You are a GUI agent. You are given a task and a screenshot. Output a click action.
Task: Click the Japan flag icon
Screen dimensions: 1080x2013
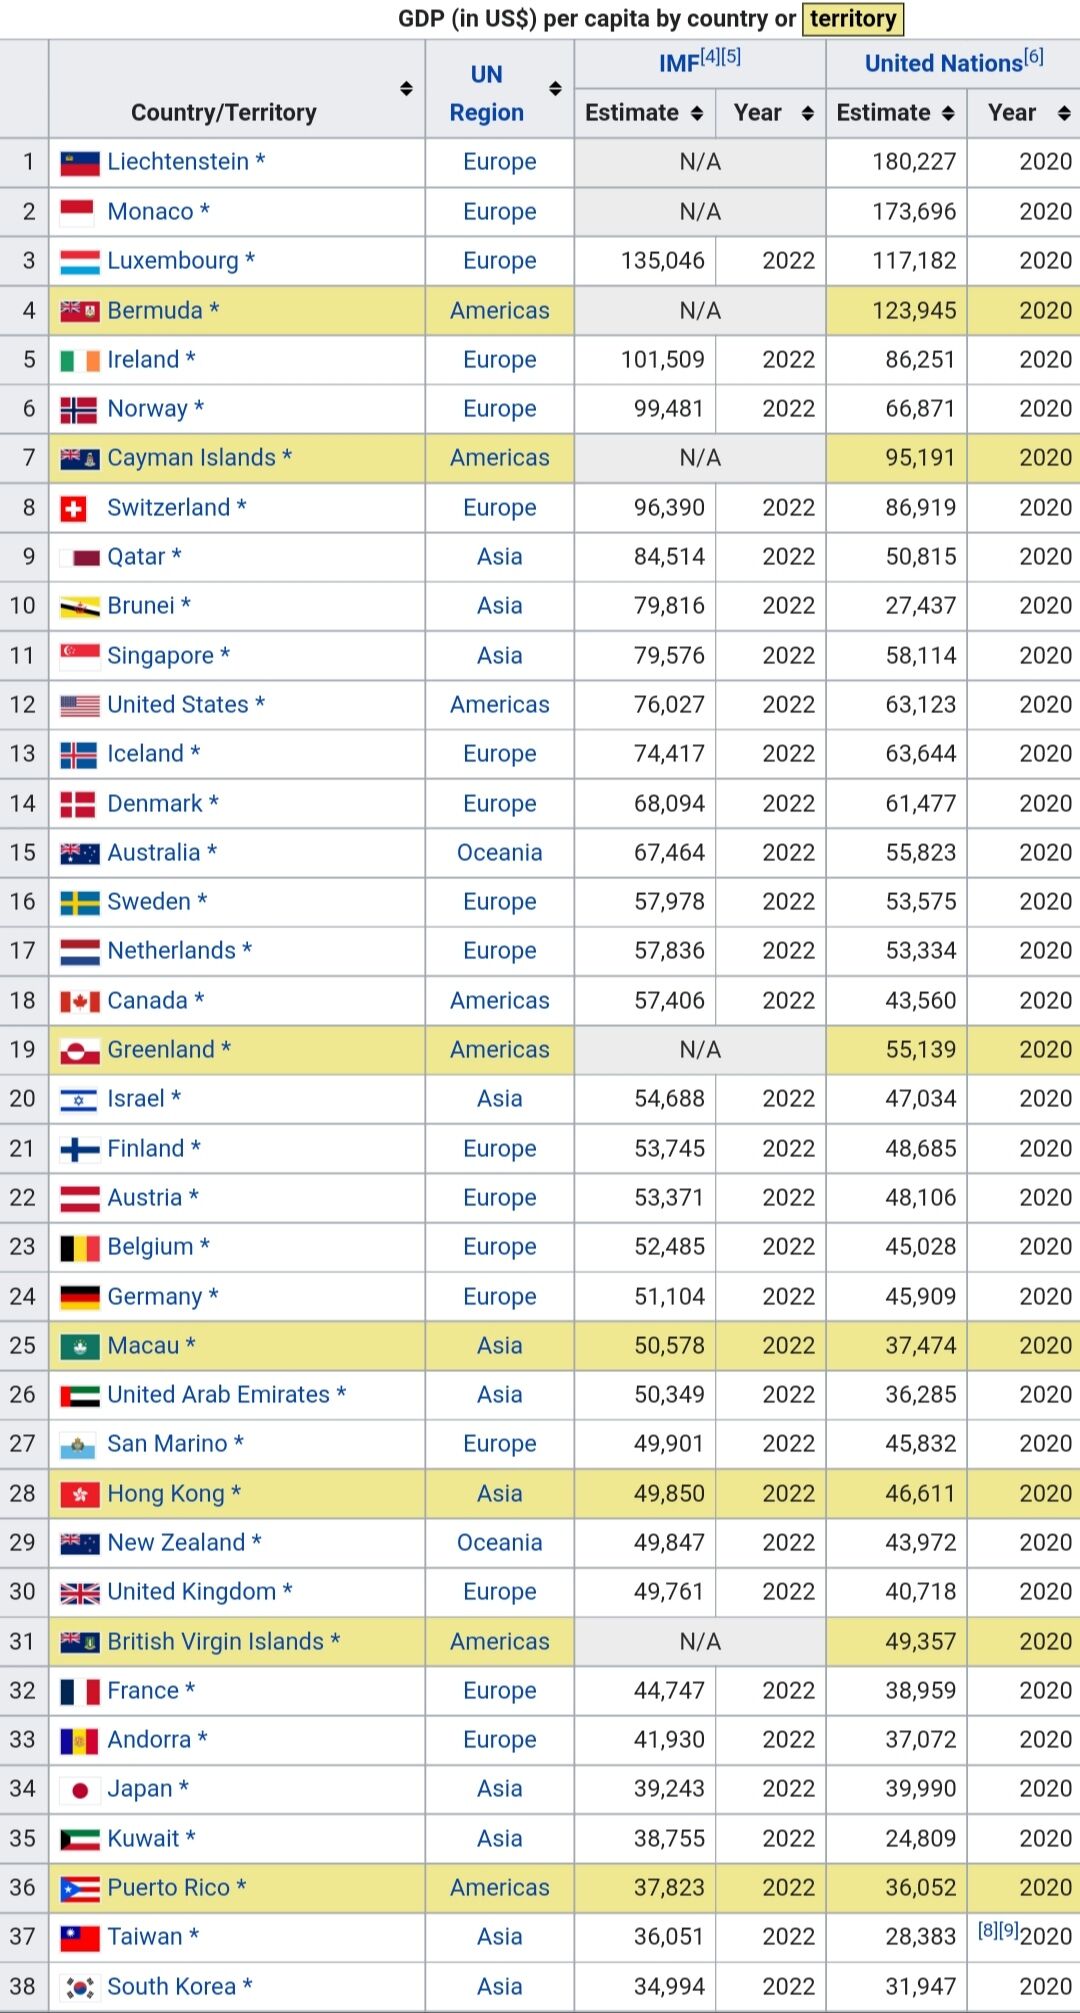[80, 1789]
